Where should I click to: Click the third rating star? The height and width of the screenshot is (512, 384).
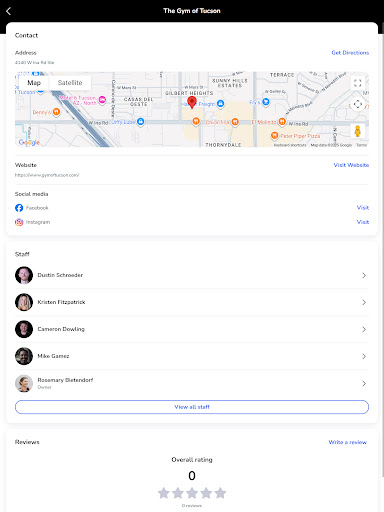(x=192, y=493)
